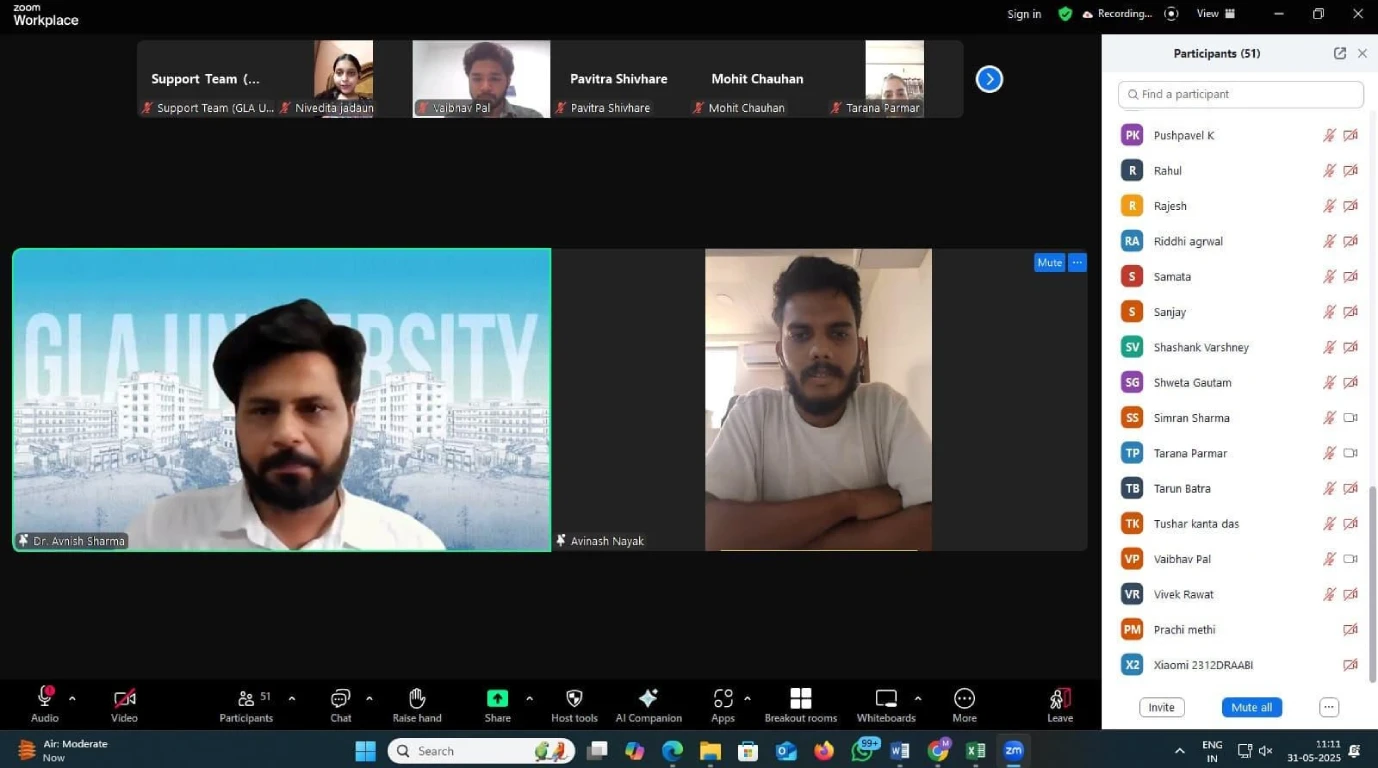The image size is (1378, 768).
Task: Turn on camera with Video button
Action: pos(124,699)
